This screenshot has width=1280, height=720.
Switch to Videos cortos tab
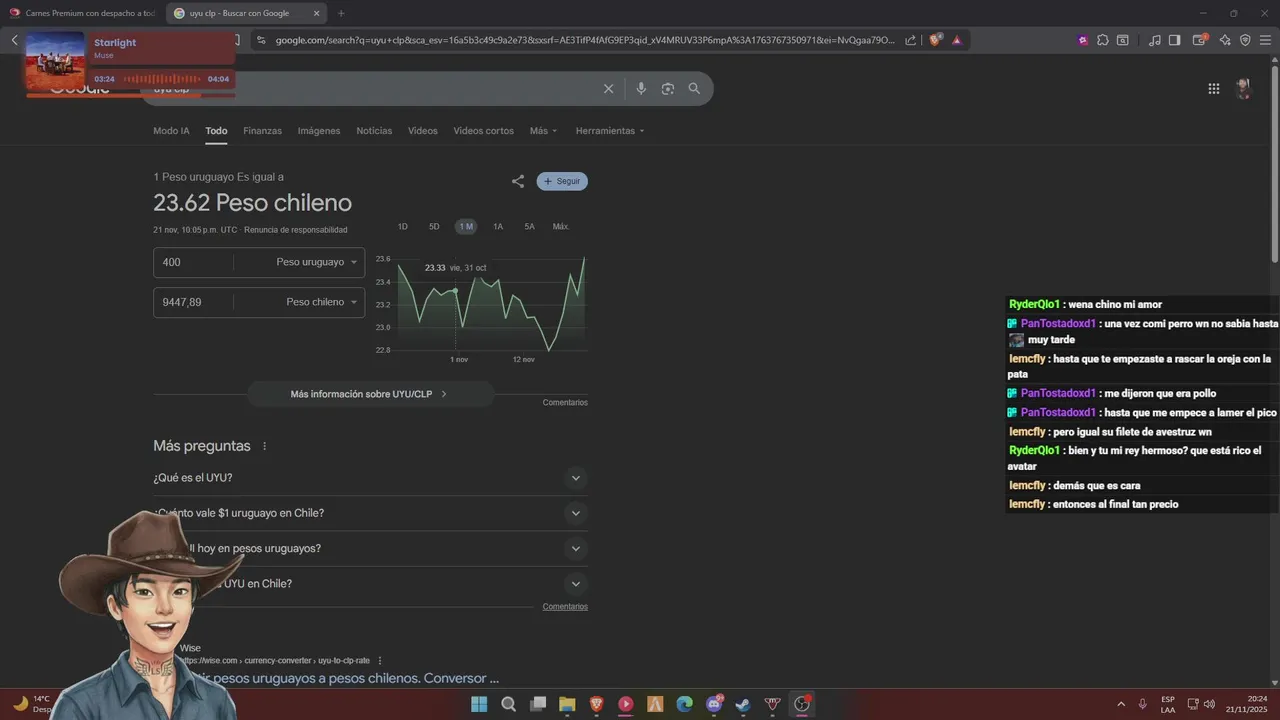(x=483, y=131)
